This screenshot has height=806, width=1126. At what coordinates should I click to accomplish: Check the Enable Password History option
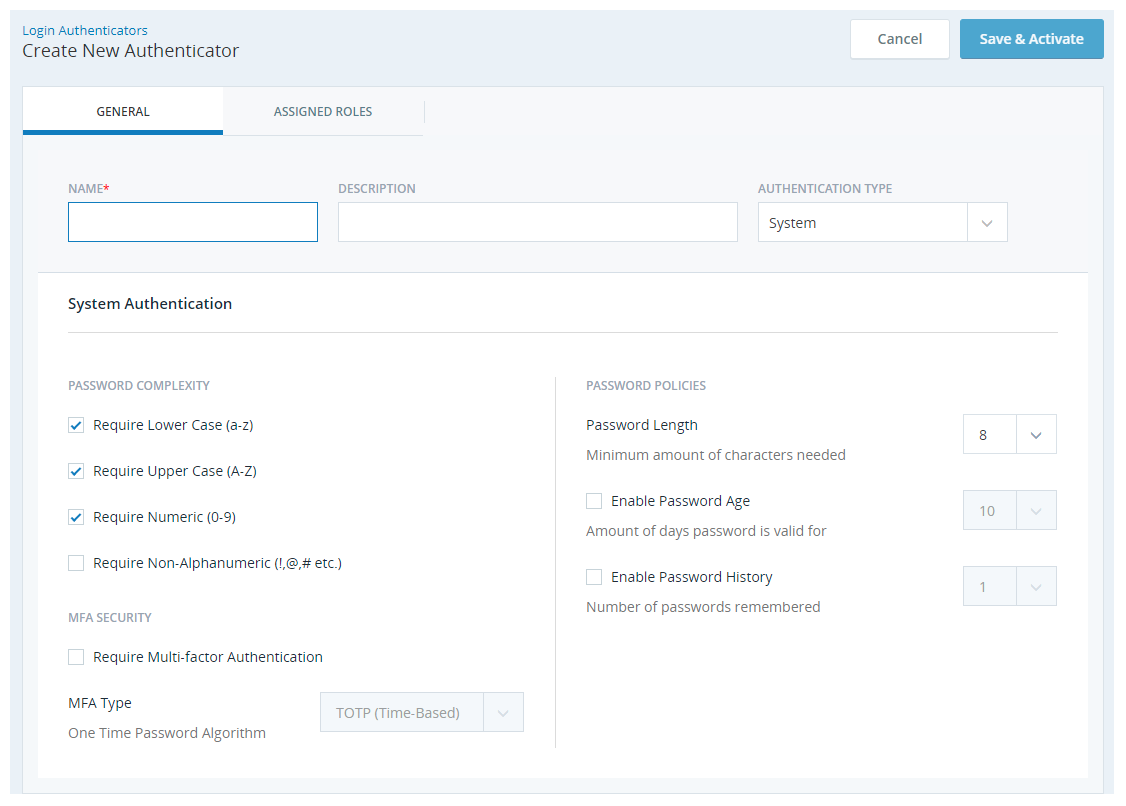coord(594,576)
